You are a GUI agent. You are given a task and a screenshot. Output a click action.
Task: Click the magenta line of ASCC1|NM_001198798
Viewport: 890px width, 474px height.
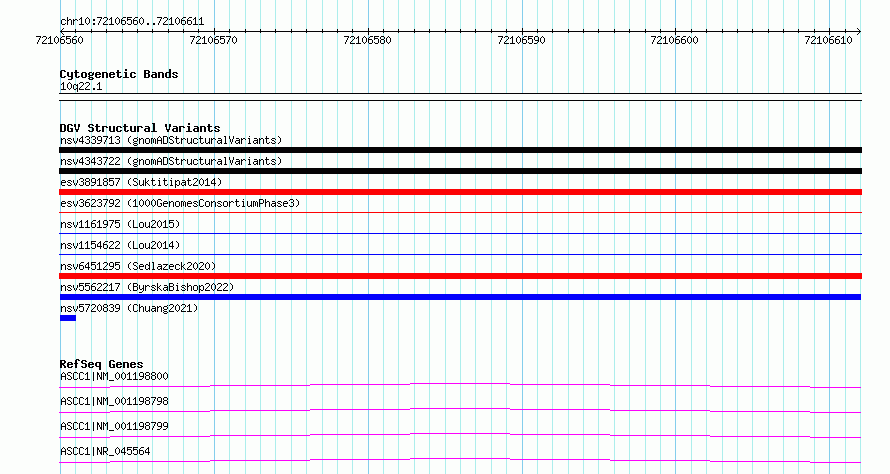(x=460, y=410)
